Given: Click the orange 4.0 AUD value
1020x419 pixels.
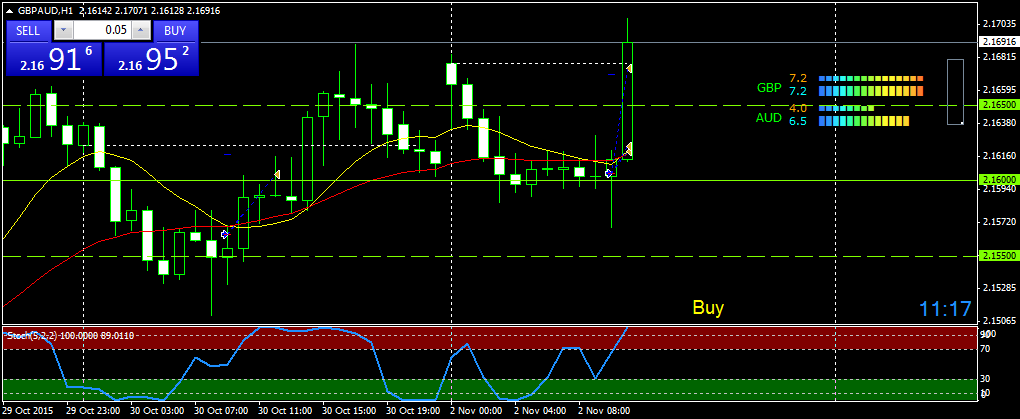Looking at the screenshot, I should click(798, 108).
